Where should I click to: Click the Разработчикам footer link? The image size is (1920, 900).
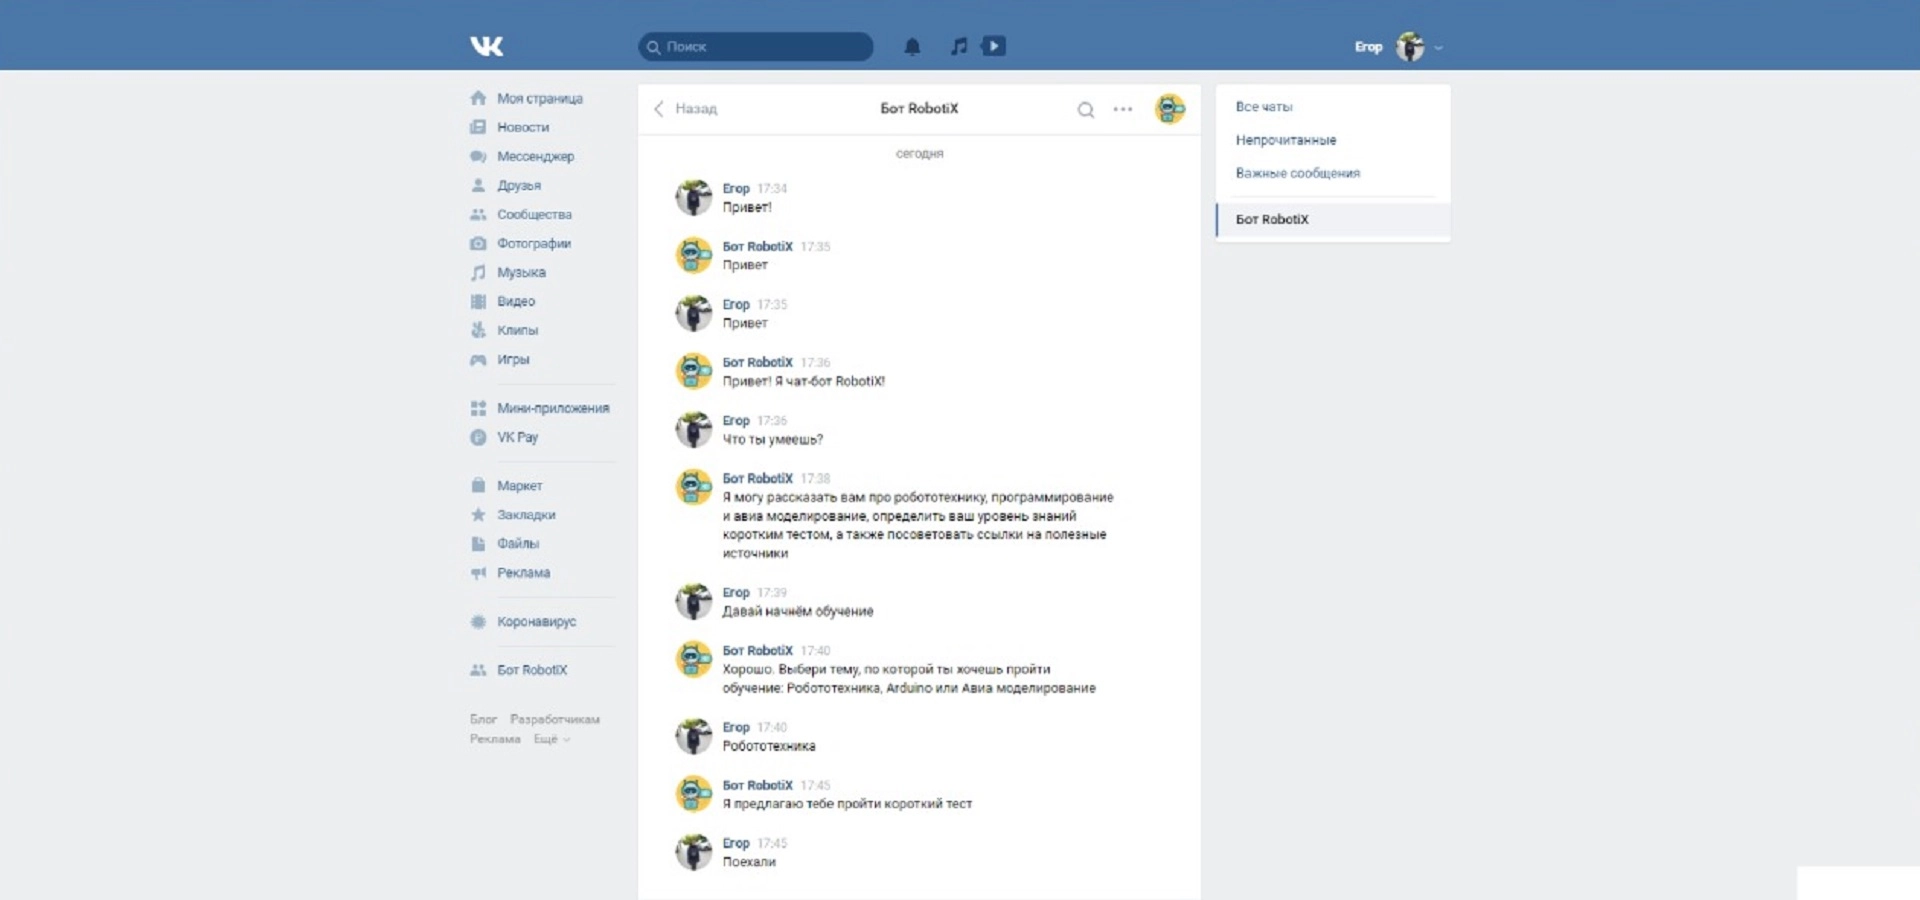(x=554, y=719)
